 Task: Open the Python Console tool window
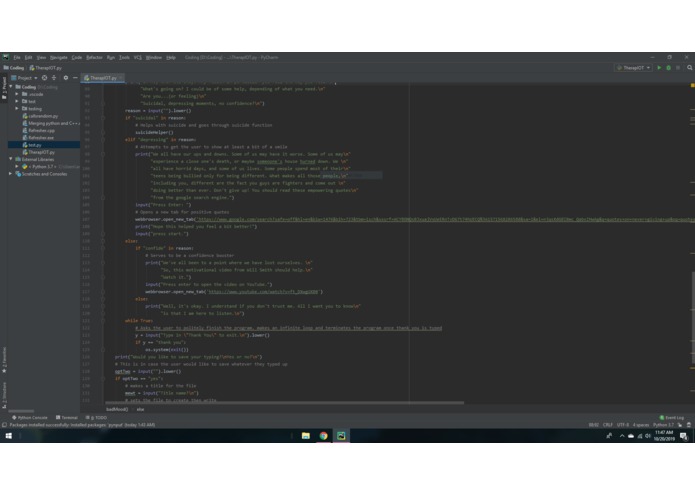point(30,417)
